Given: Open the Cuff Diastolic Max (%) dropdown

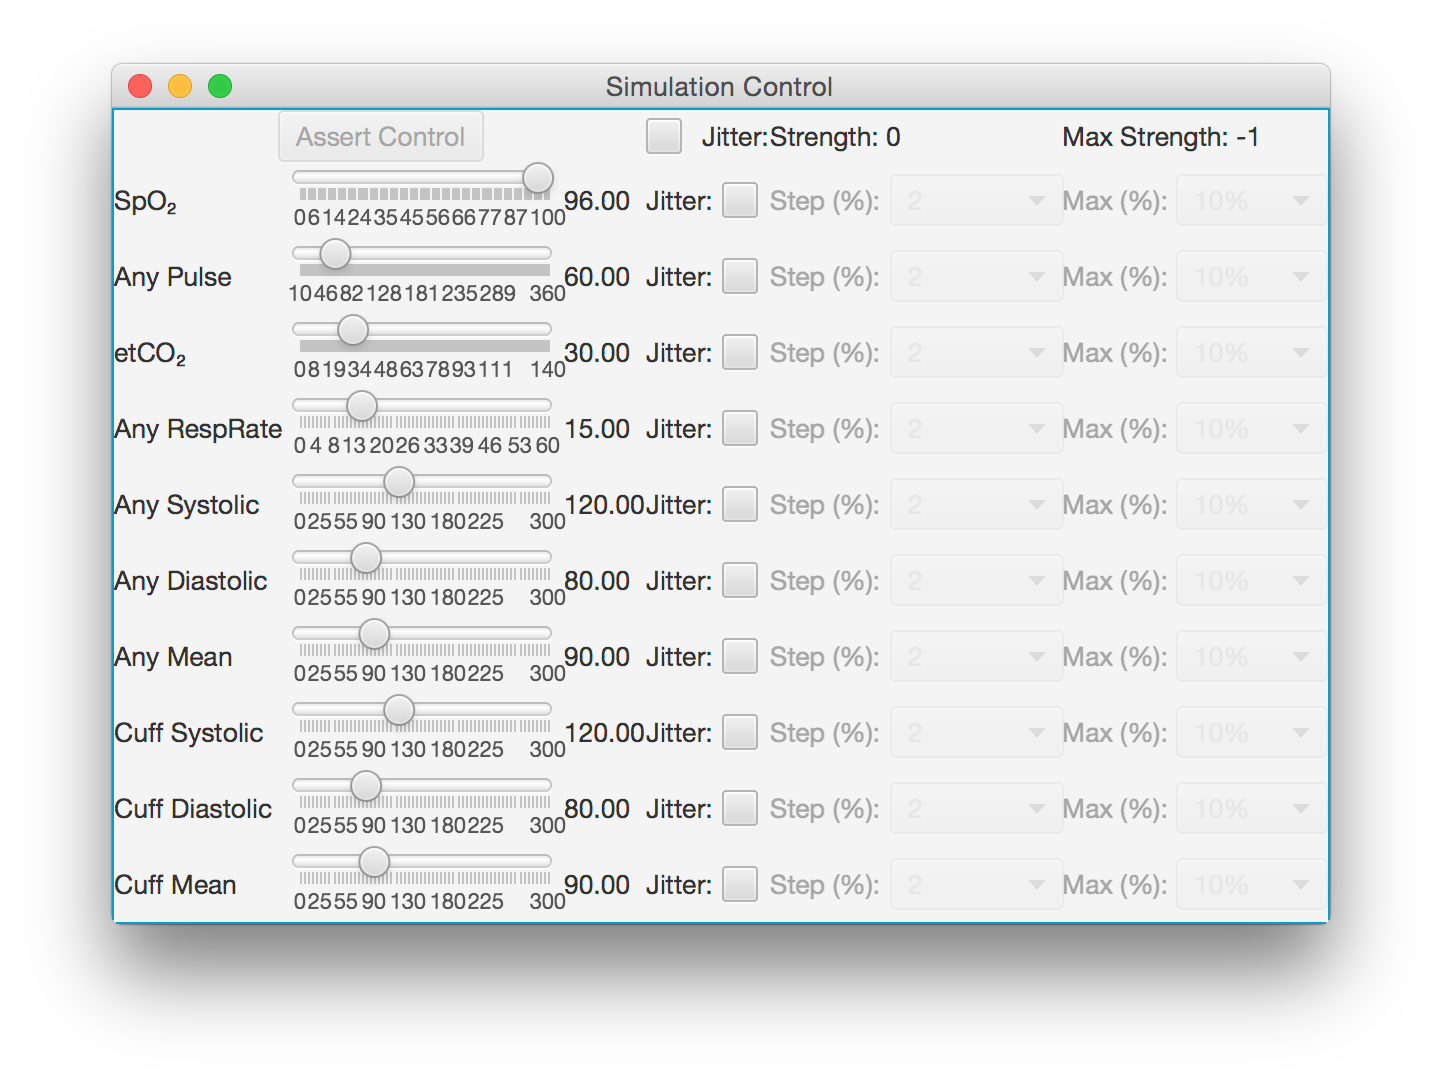Looking at the screenshot, I should (x=1251, y=808).
